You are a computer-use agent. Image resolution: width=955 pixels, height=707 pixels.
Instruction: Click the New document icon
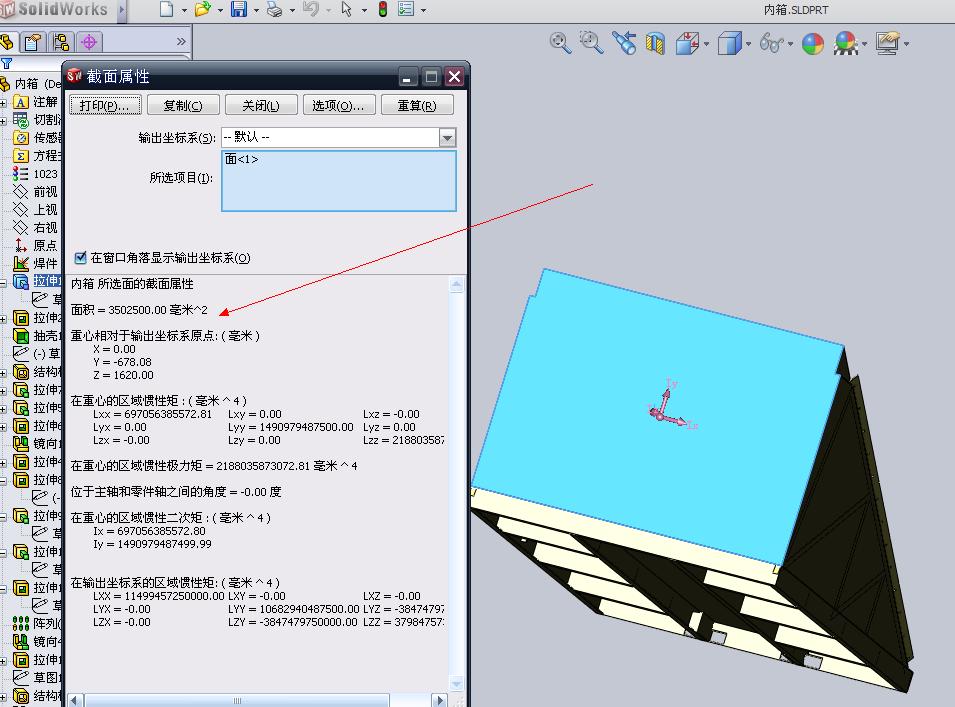pyautogui.click(x=166, y=9)
